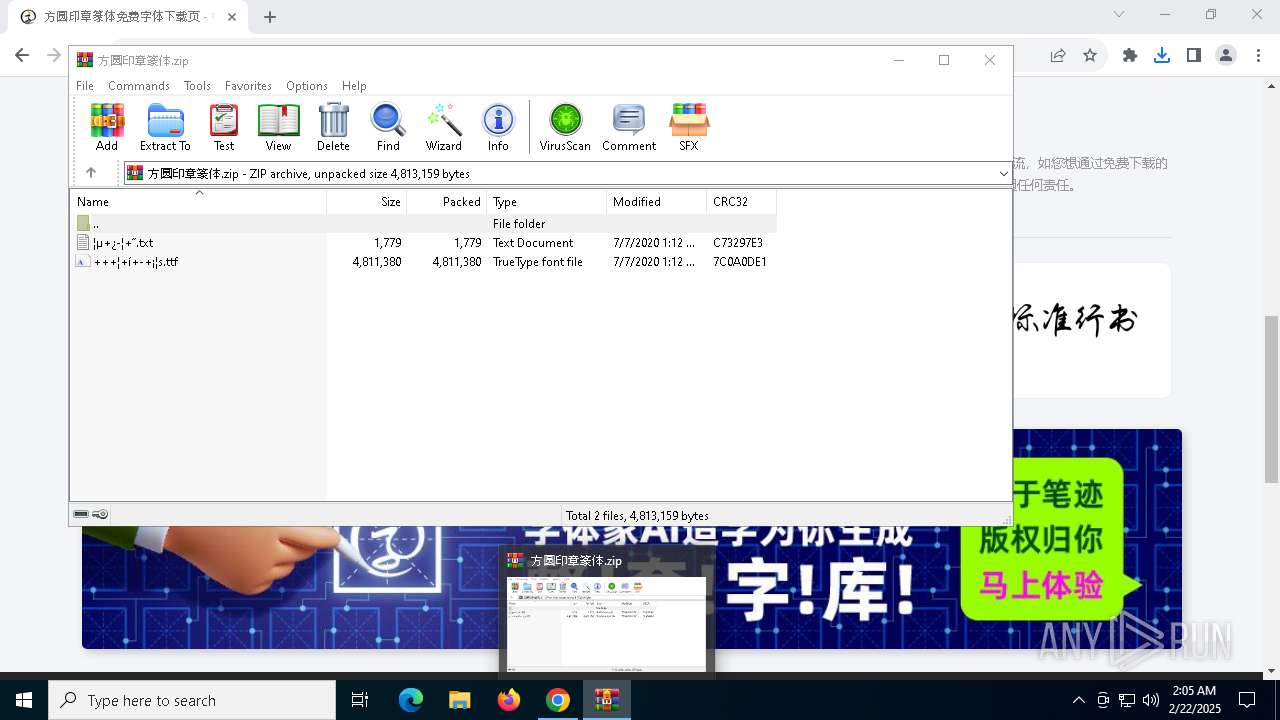Select the .txt file row

(424, 242)
